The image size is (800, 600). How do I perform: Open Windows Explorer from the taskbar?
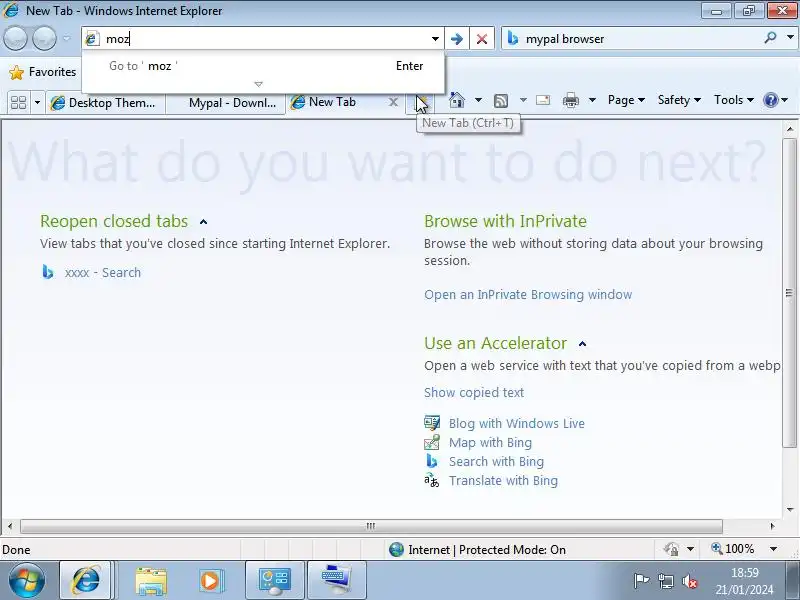coord(151,581)
